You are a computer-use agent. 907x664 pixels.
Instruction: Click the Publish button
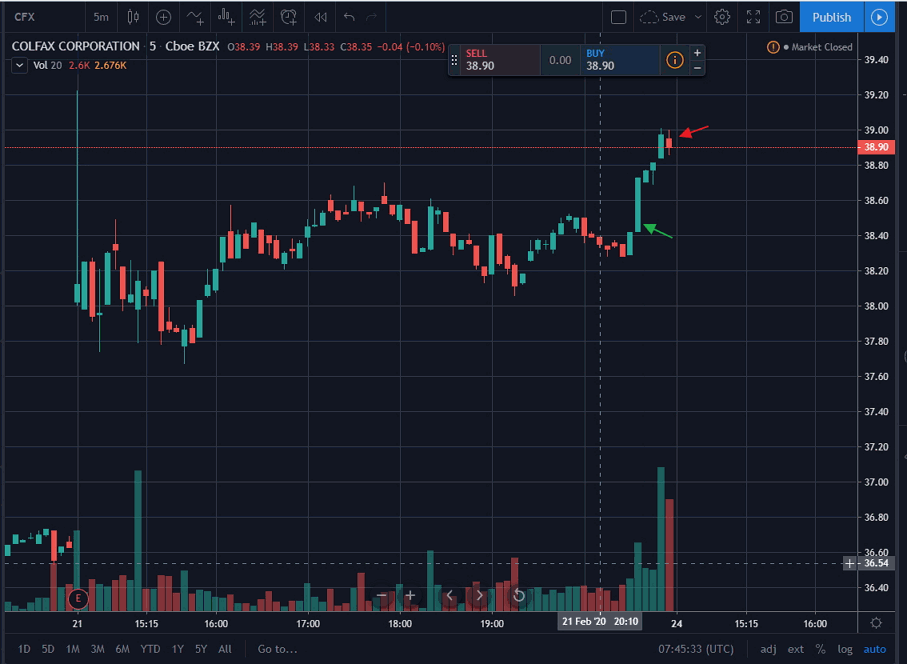tap(832, 17)
